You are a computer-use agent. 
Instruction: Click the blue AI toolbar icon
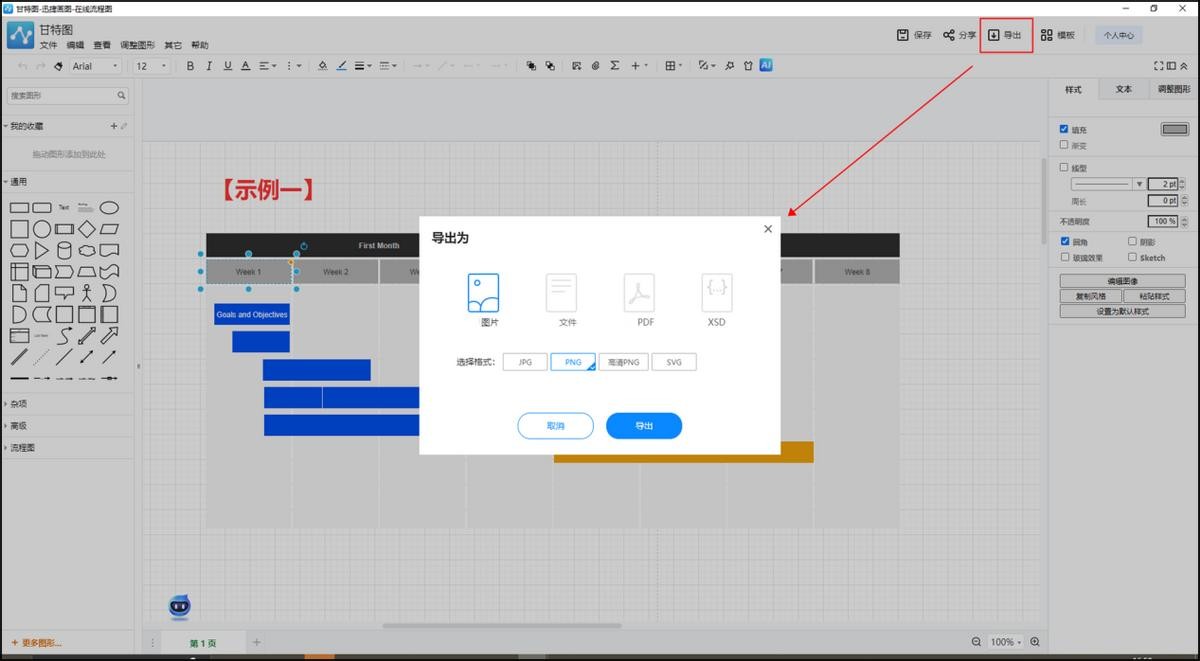click(766, 65)
